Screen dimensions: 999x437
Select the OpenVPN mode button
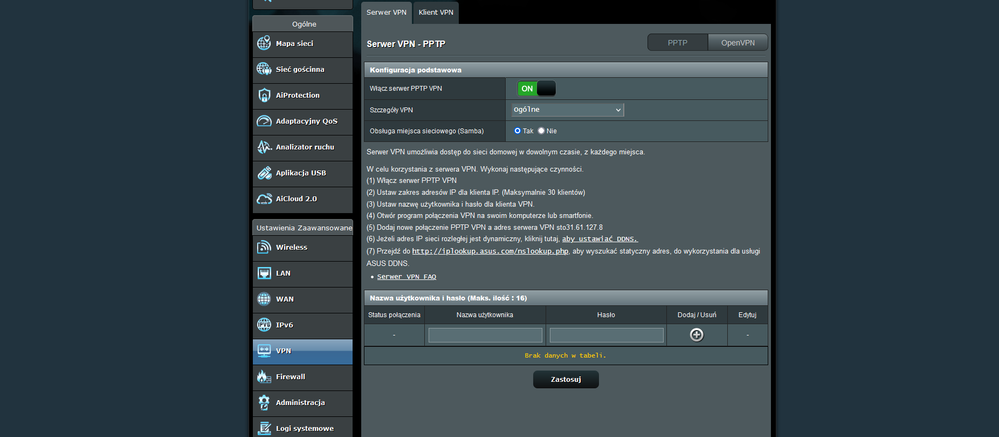(x=738, y=43)
